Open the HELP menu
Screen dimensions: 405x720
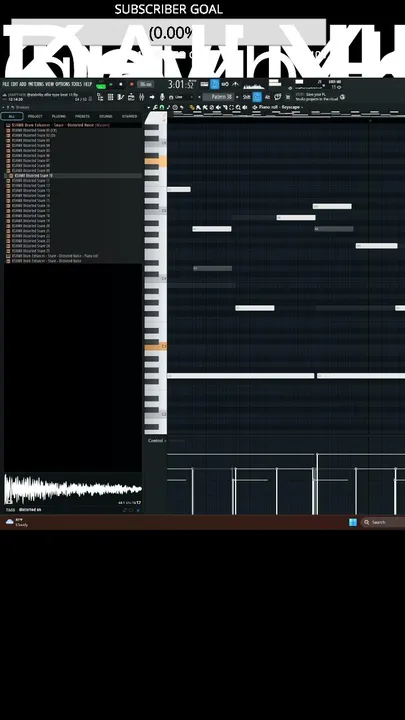point(88,84)
